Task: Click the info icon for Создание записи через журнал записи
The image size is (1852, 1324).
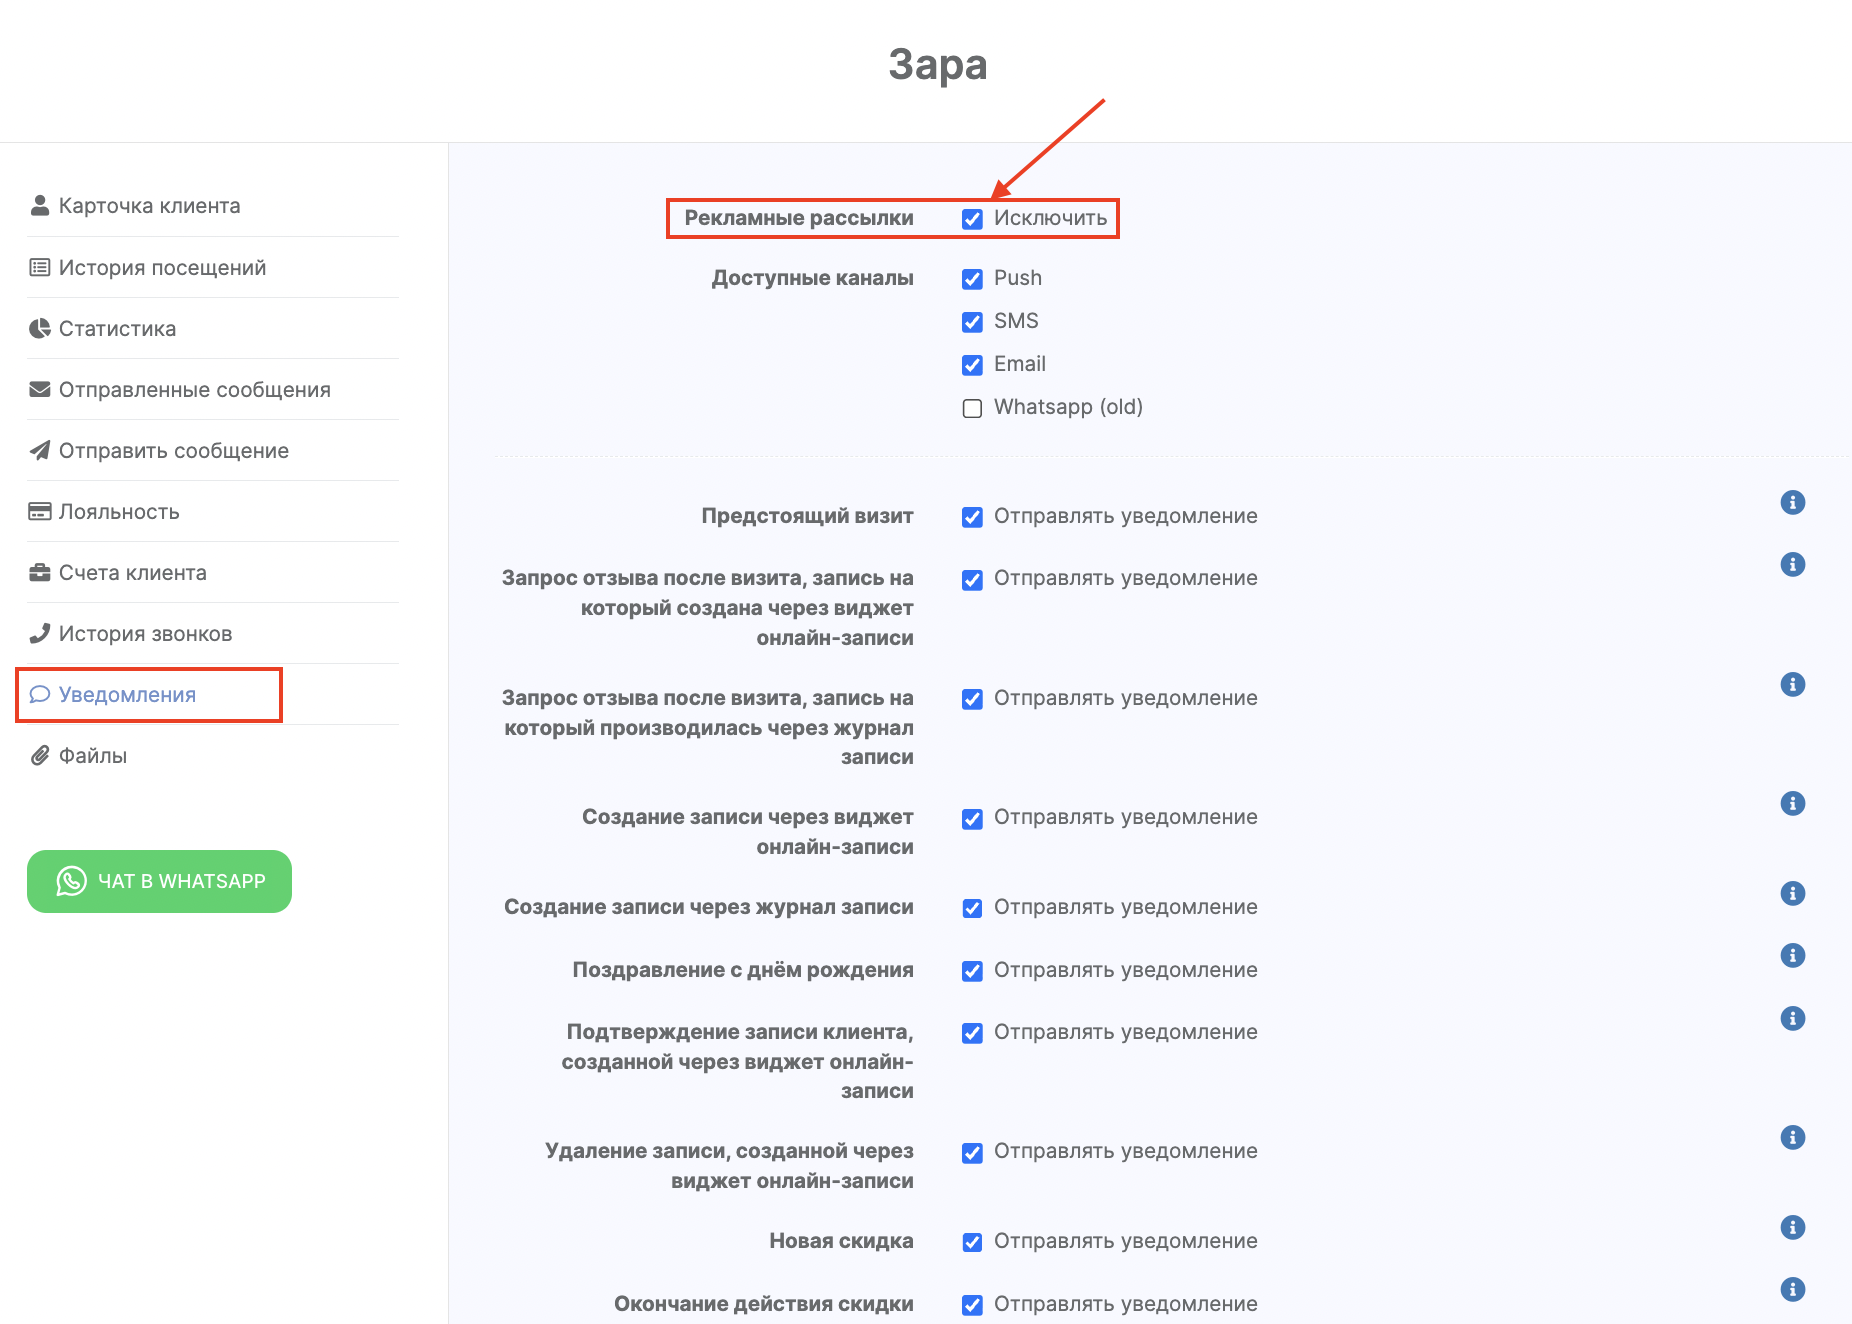Action: 1792,893
